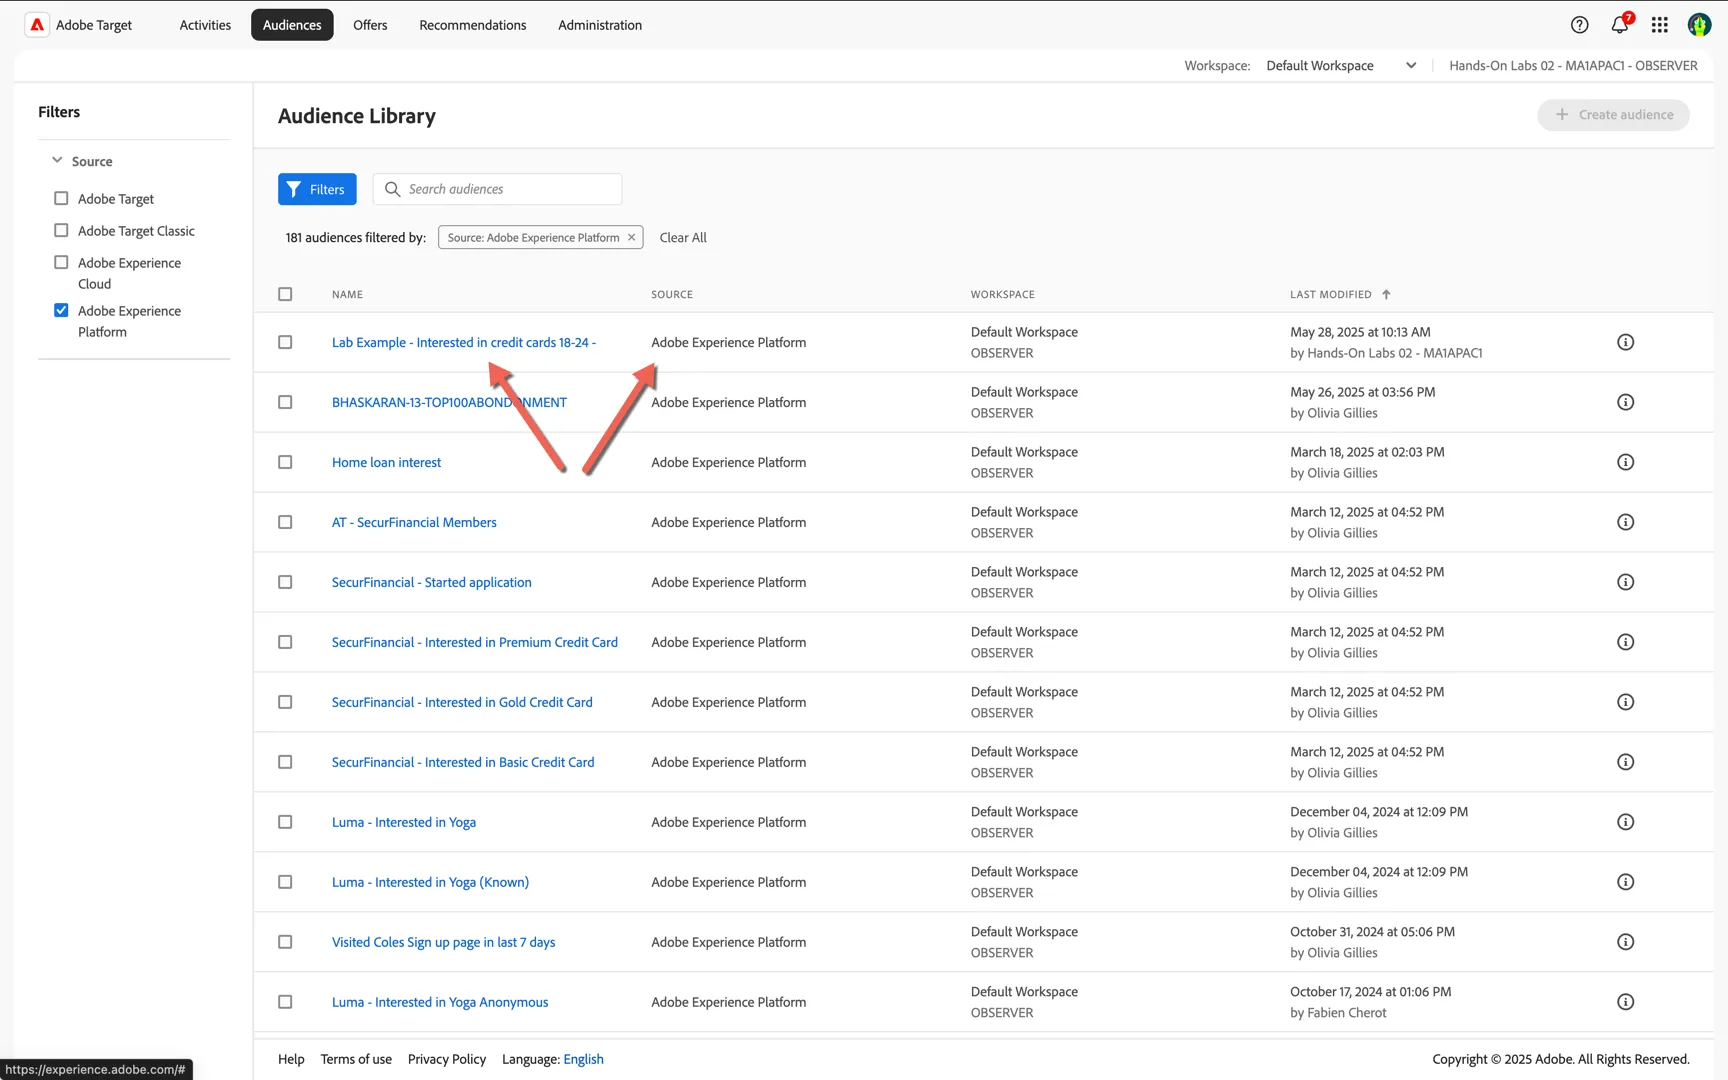Click the Search audiences field

coord(497,189)
